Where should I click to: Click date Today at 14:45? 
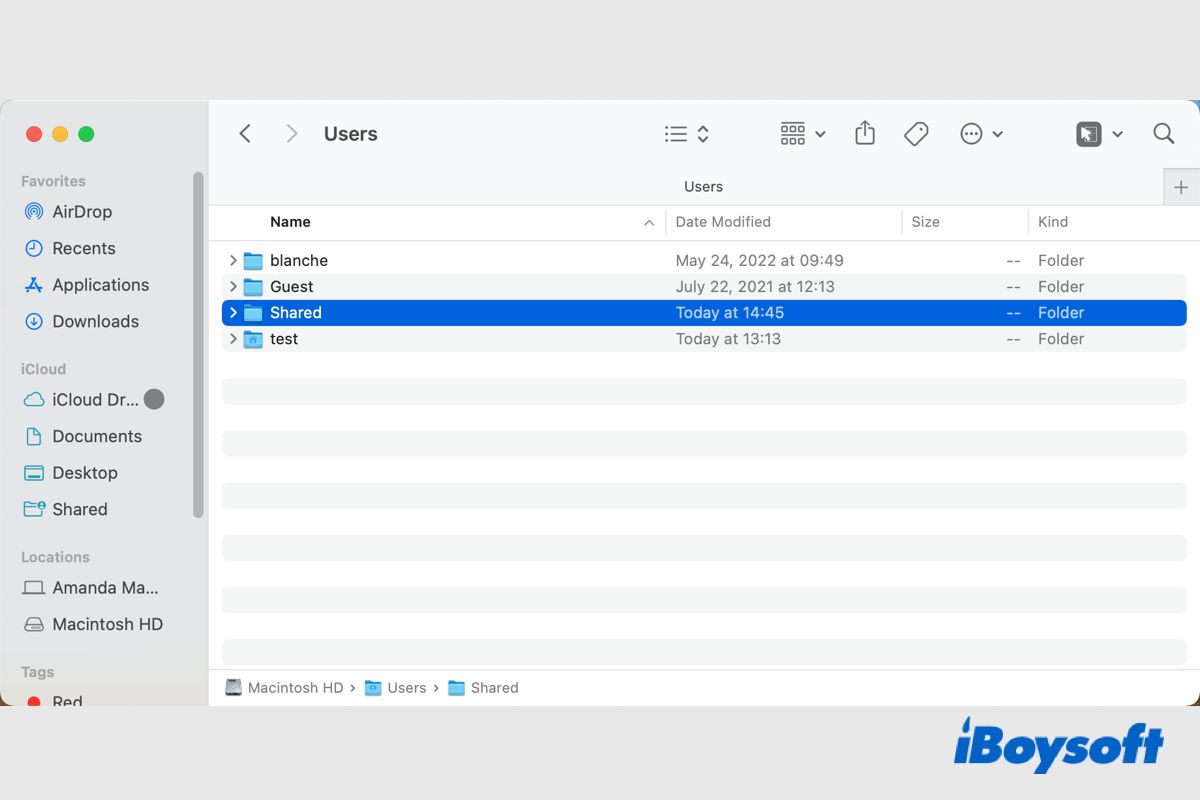point(730,313)
